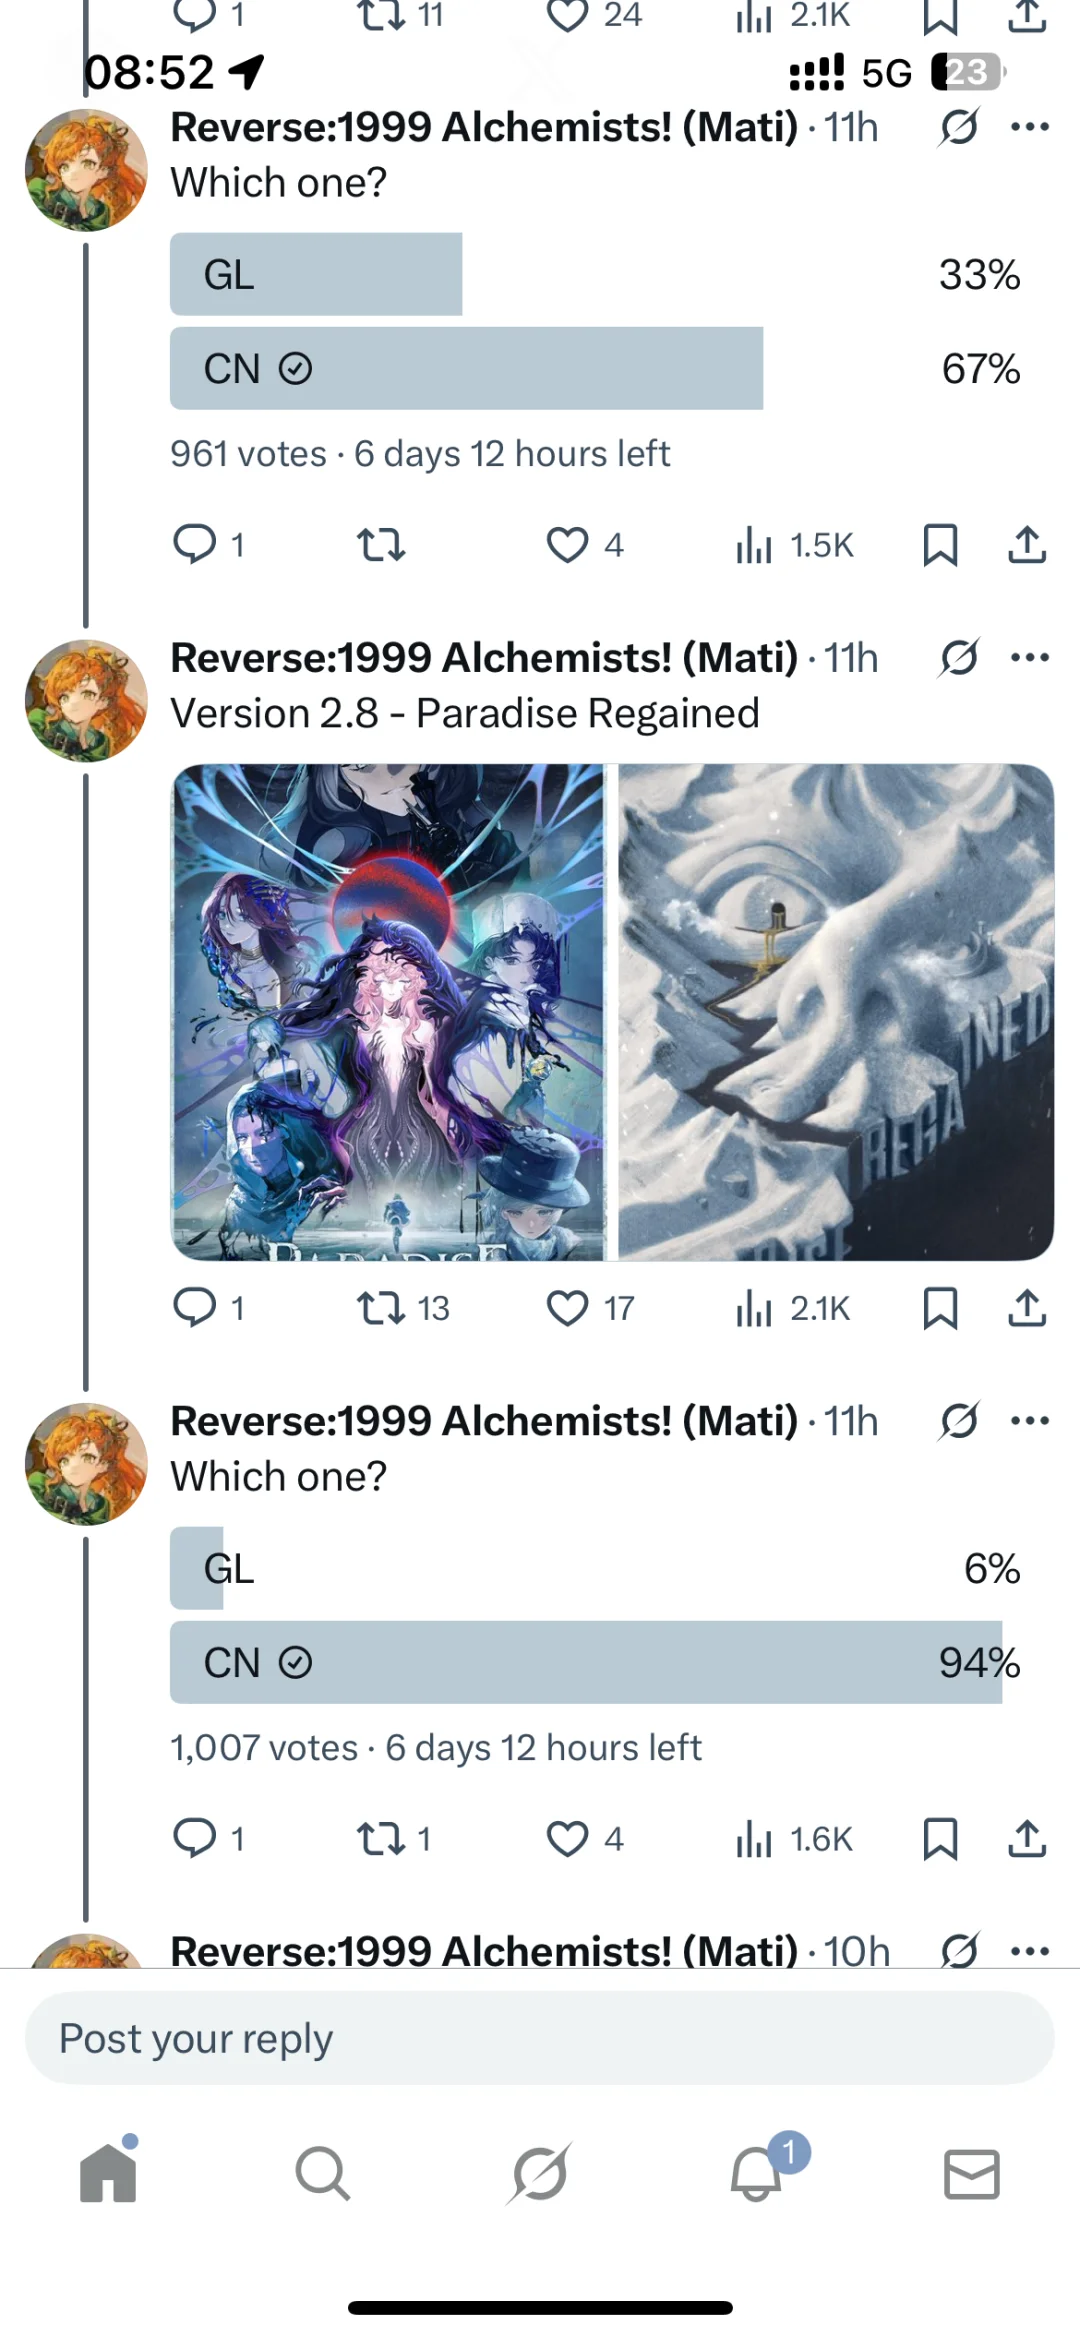Open the colorful Paradise character poster image
1080x2337 pixels.
(x=389, y=1012)
